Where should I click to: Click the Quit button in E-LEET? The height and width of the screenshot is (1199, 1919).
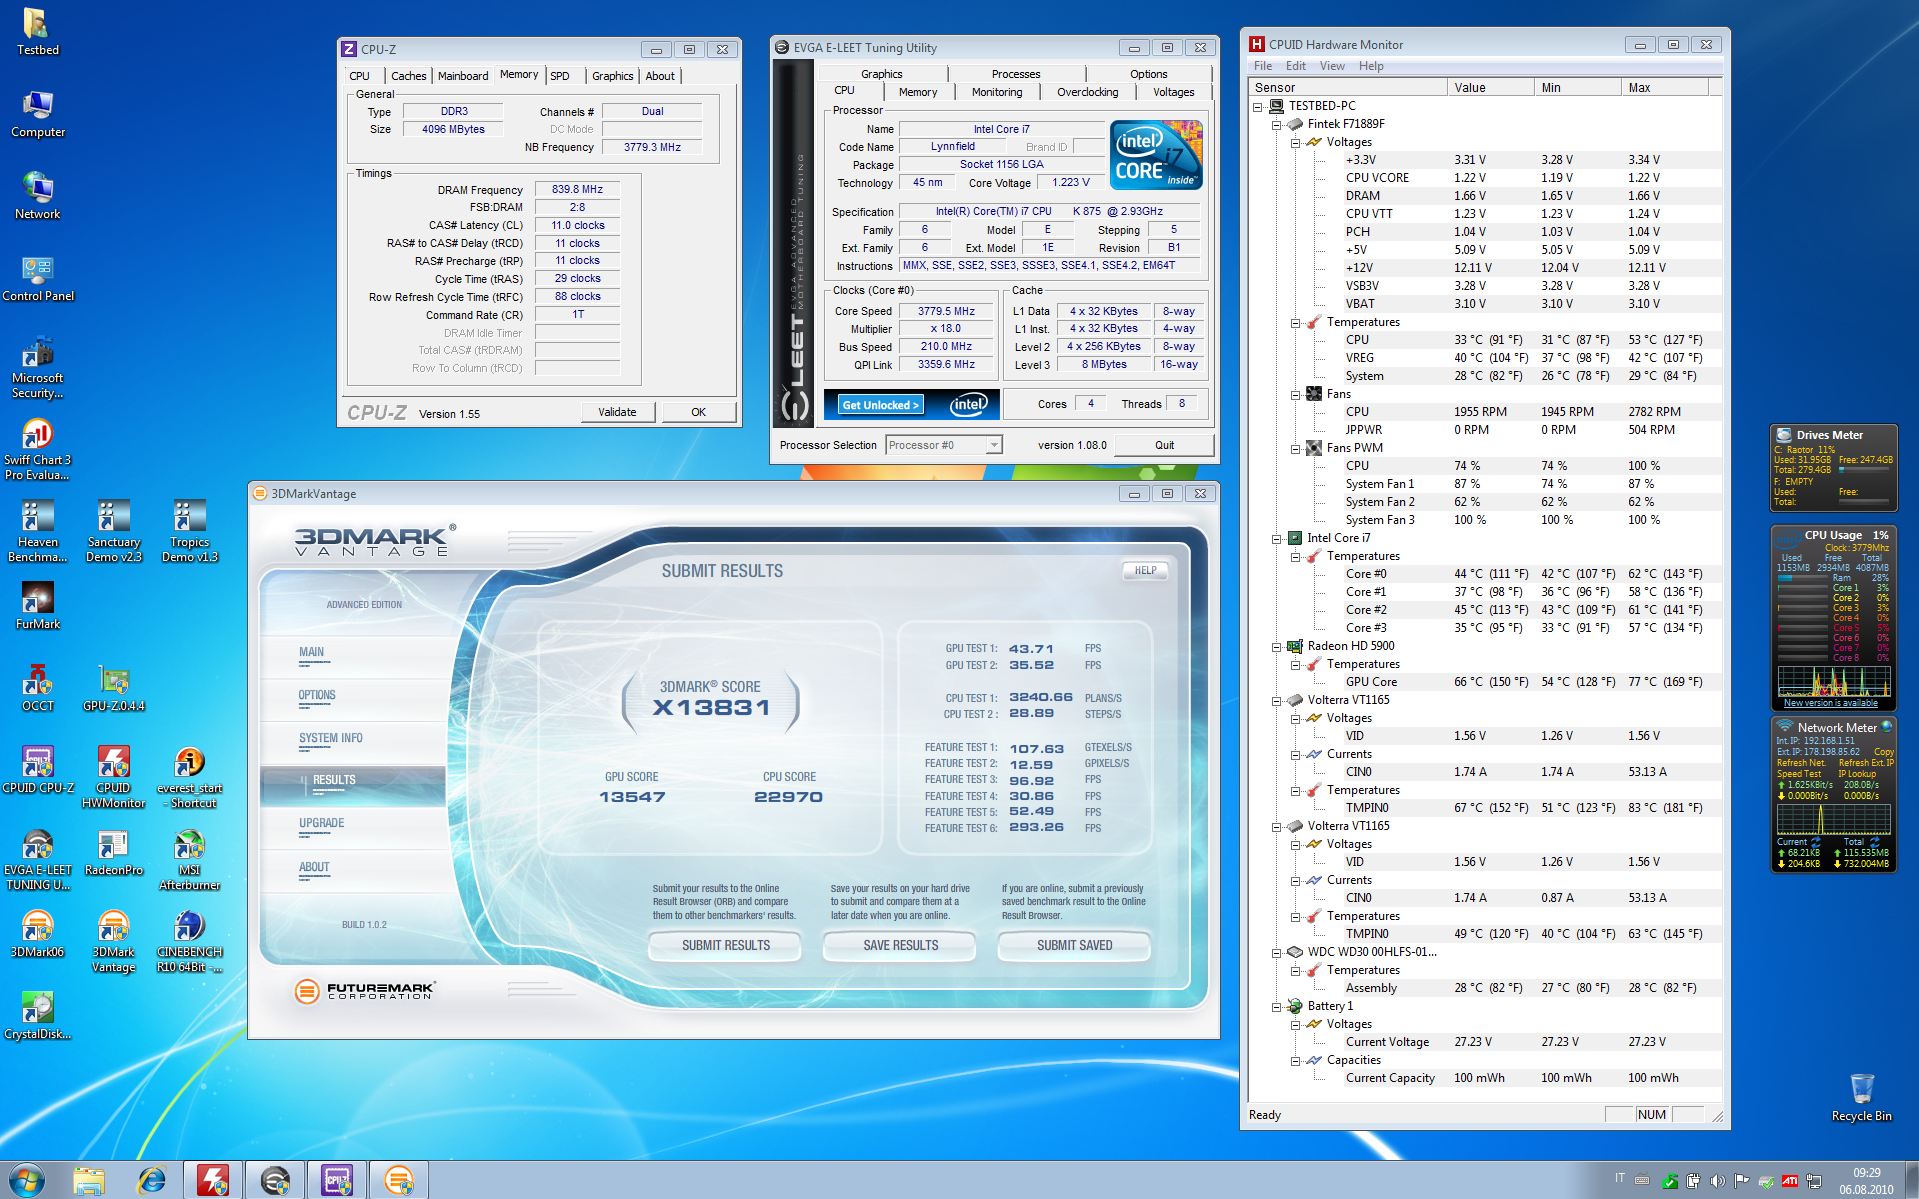1164,445
